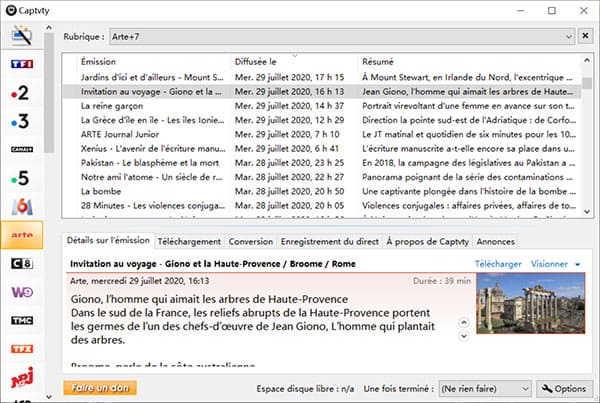Image resolution: width=600 pixels, height=403 pixels.
Task: Select the 'La bombe' row
Action: tap(321, 191)
